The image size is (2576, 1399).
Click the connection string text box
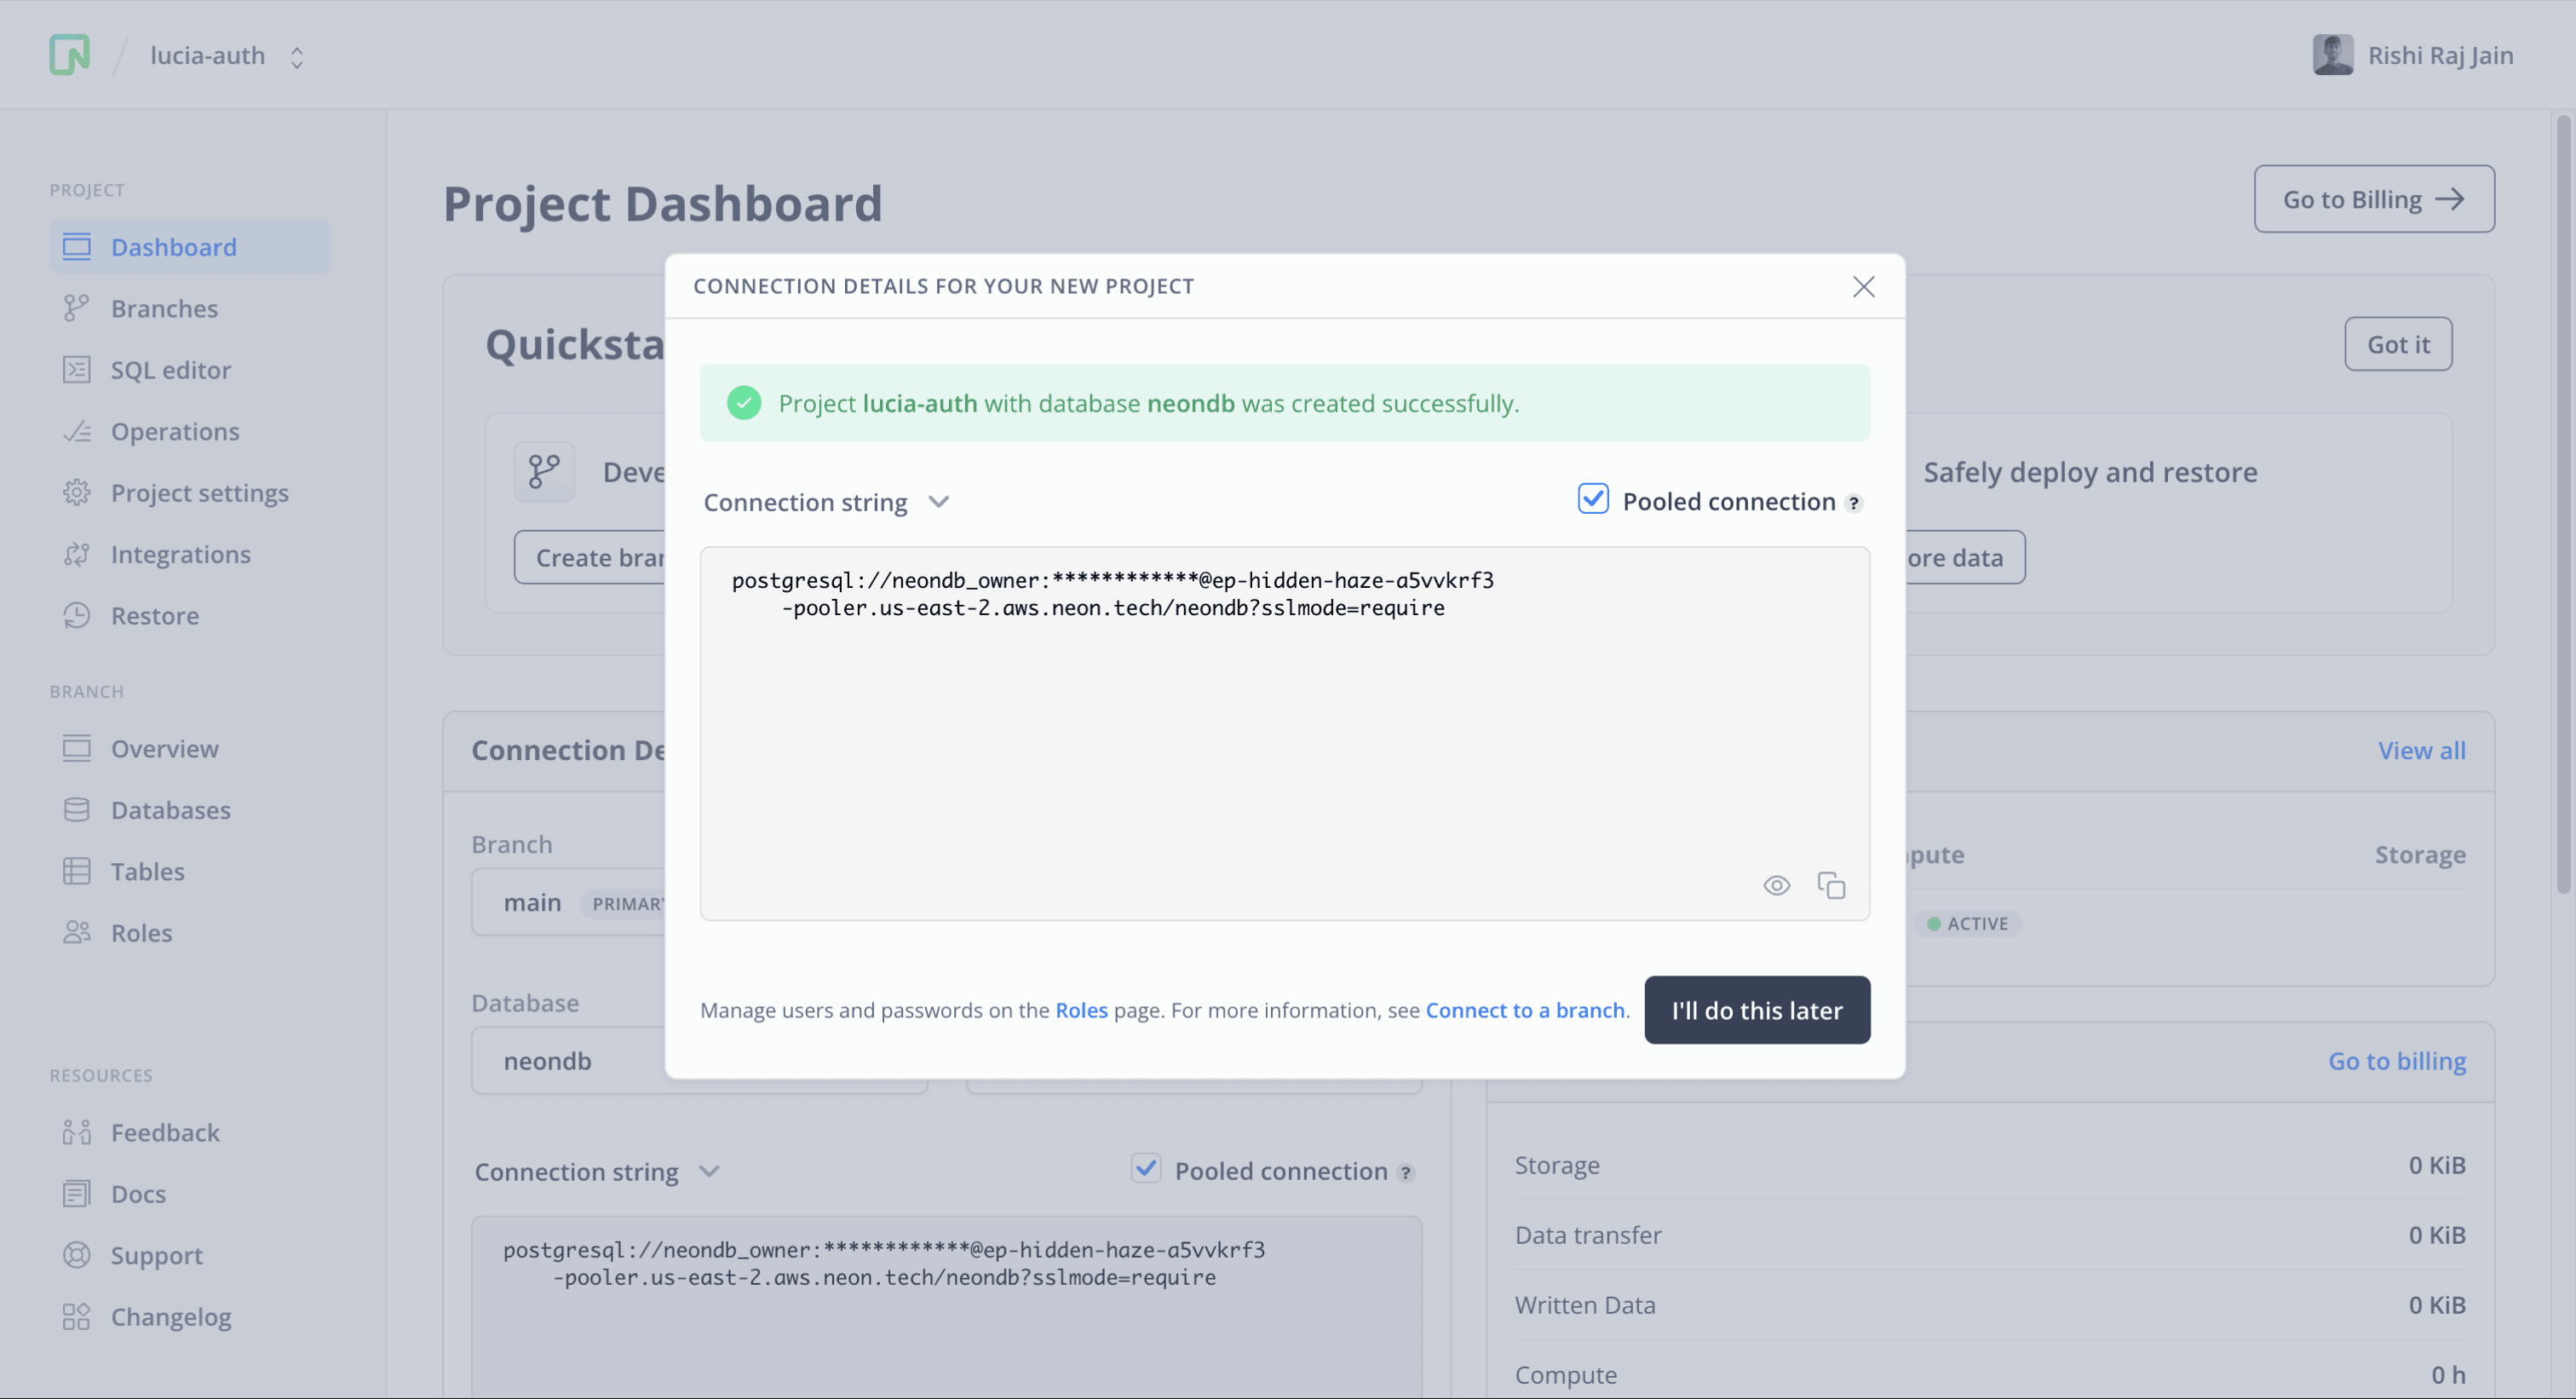[1284, 730]
